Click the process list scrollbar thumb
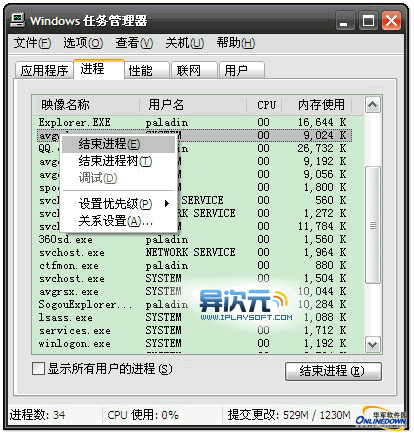Image resolution: width=414 pixels, height=435 pixels. click(x=373, y=225)
